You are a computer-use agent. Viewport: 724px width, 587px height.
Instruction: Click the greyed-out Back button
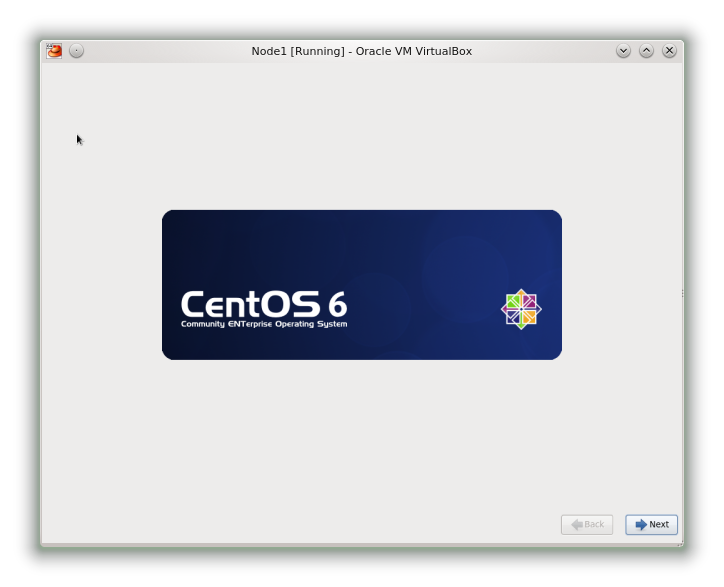pyautogui.click(x=586, y=524)
